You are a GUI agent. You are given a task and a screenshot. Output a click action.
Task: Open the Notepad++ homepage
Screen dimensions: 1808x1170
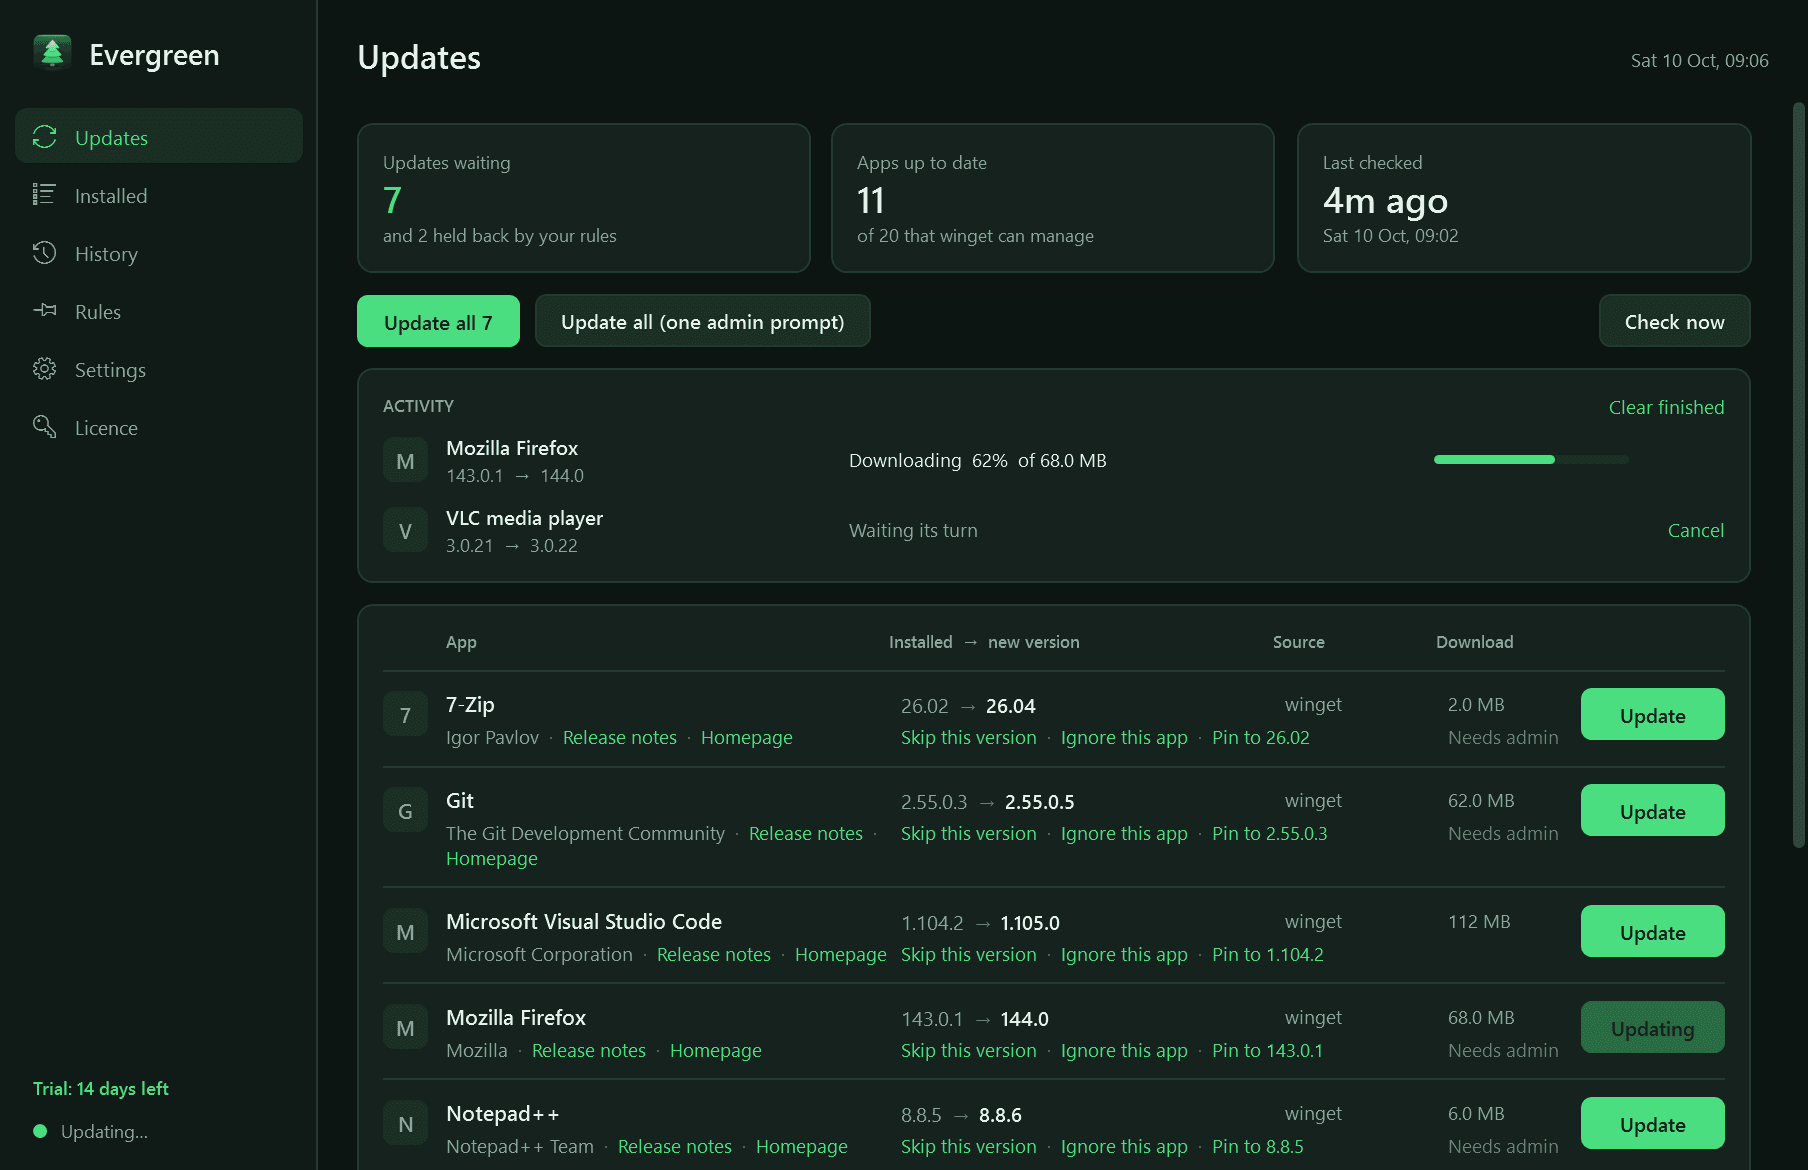802,1146
